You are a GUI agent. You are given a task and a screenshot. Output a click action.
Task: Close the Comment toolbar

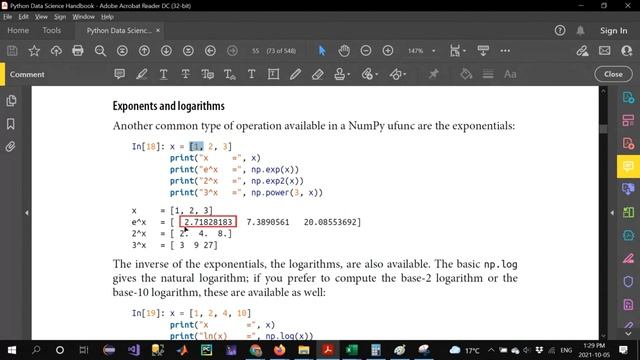613,74
